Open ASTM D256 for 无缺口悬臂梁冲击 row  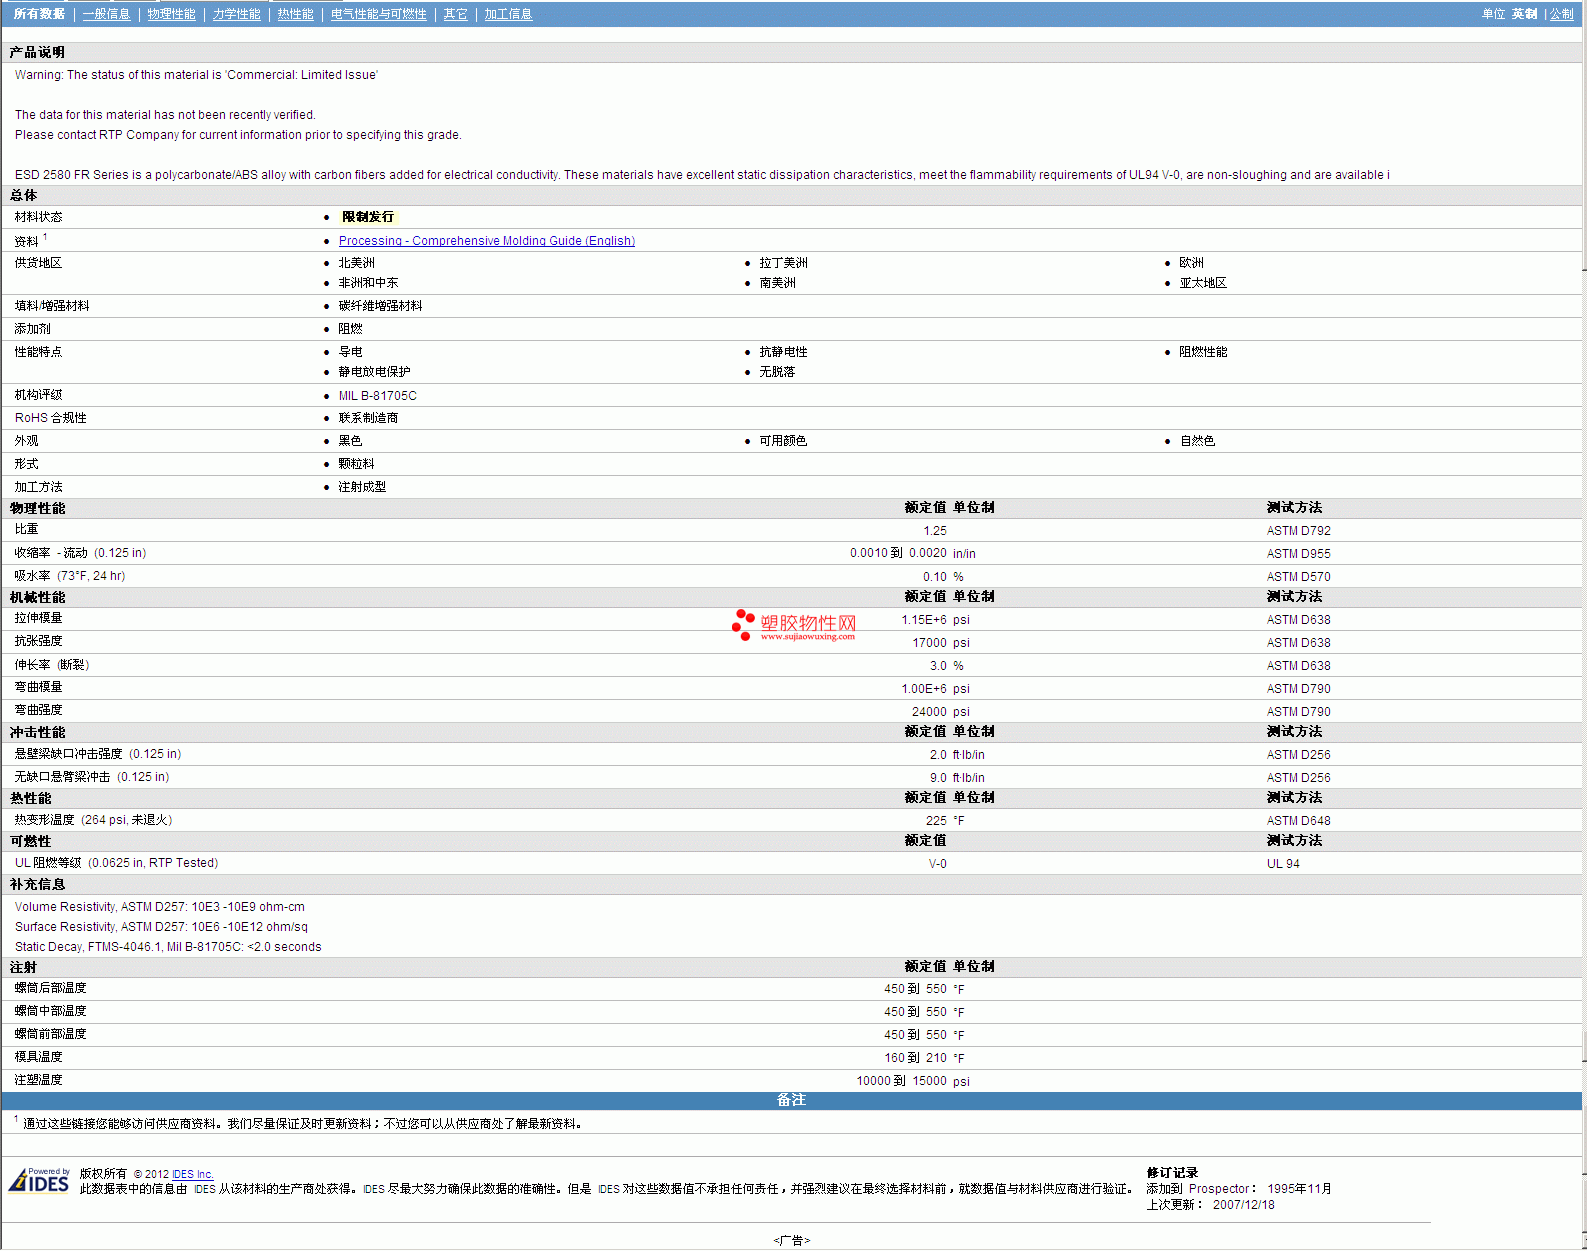coord(1298,778)
